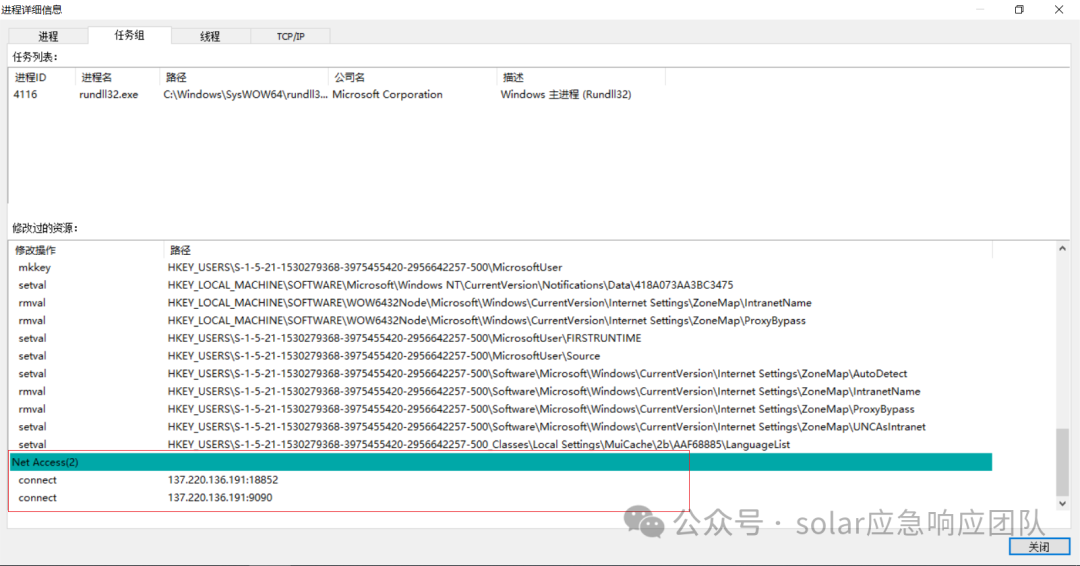1080x566 pixels.
Task: Restore the window with the title bar button
Action: point(1019,9)
